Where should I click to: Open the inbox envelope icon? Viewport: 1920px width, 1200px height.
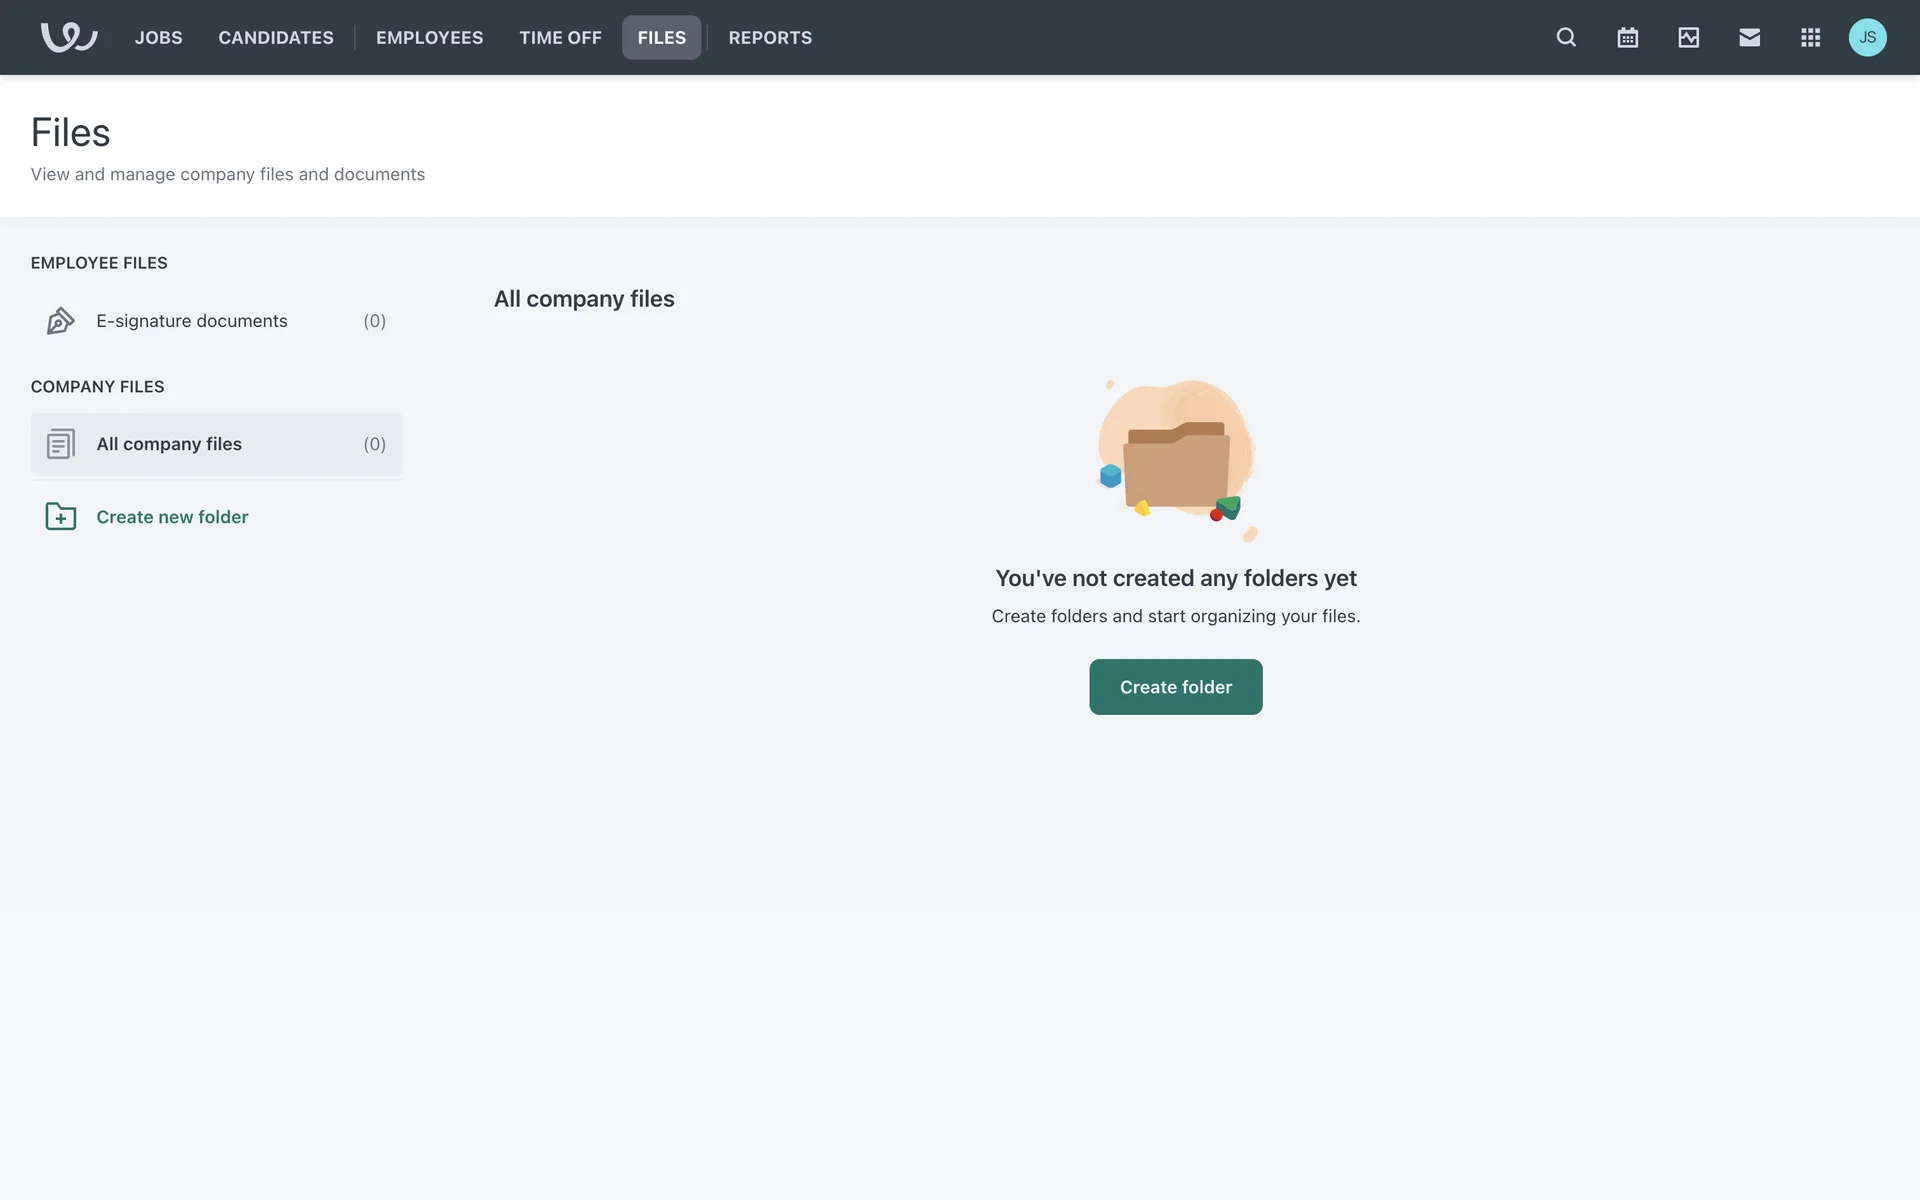[x=1749, y=37]
